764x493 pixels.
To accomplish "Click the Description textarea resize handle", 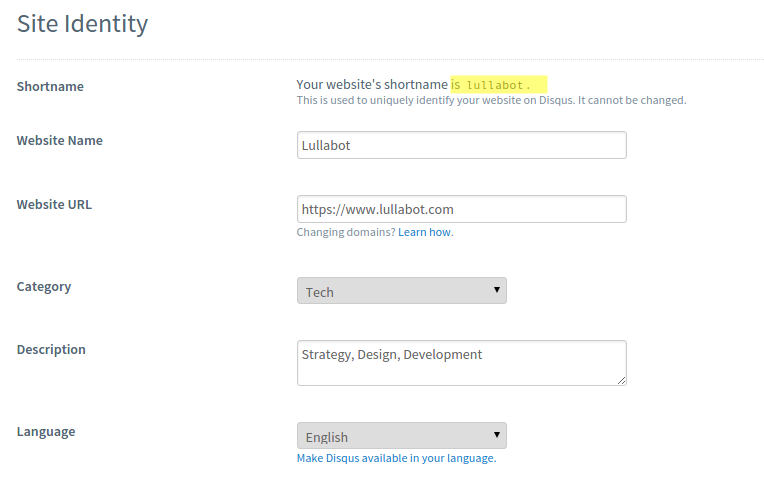I will click(x=621, y=380).
